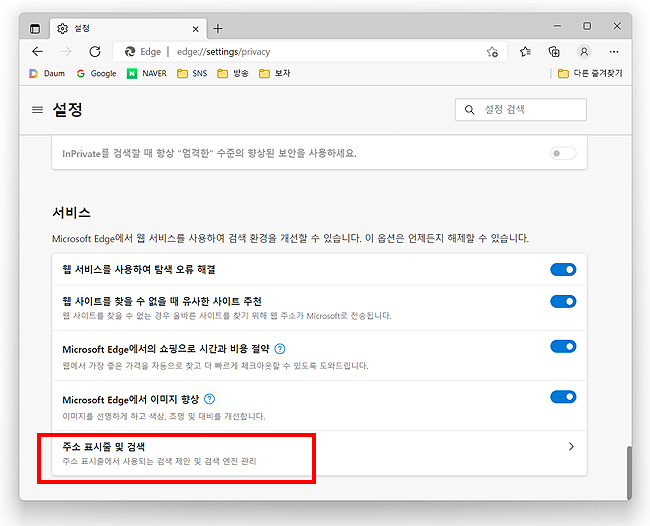Screen dimensions: 650x526
Task: Click the 설정 검색 search field
Action: point(521,109)
